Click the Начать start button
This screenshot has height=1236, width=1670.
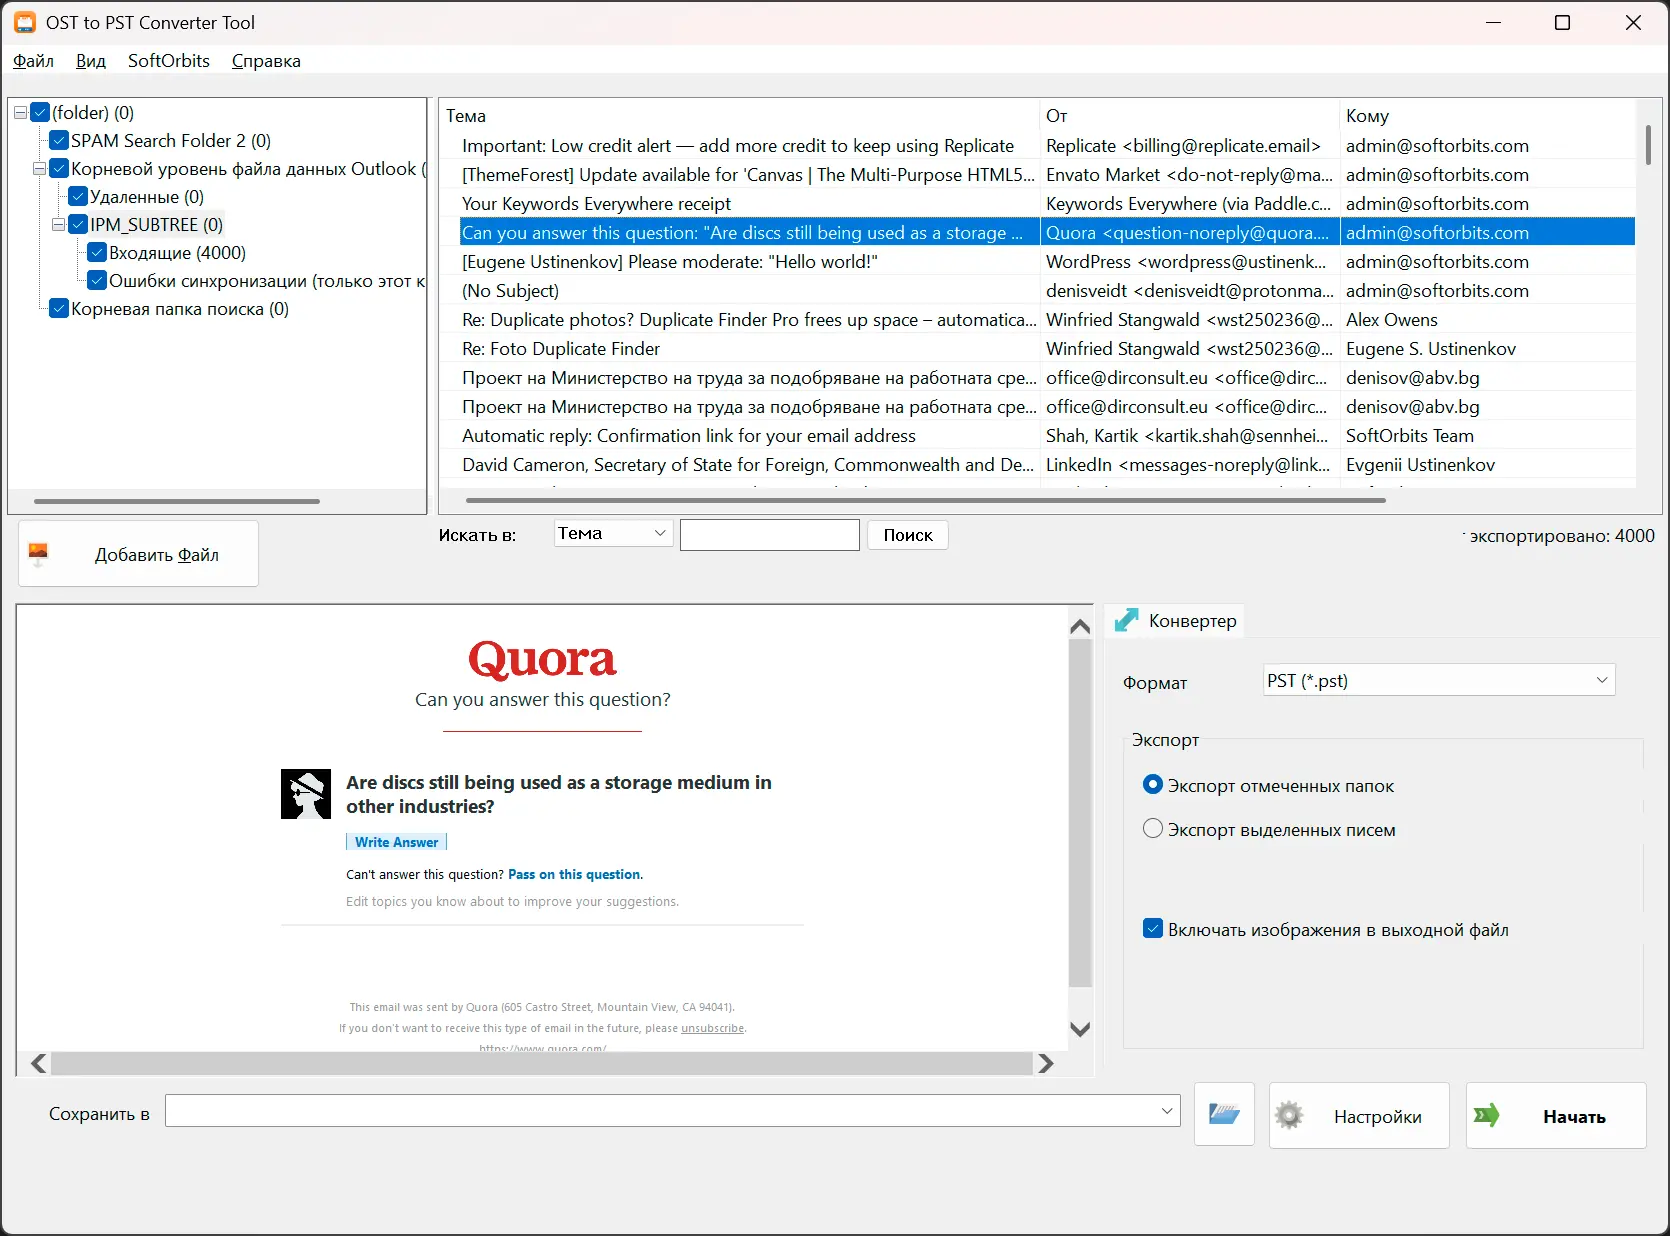pyautogui.click(x=1556, y=1115)
